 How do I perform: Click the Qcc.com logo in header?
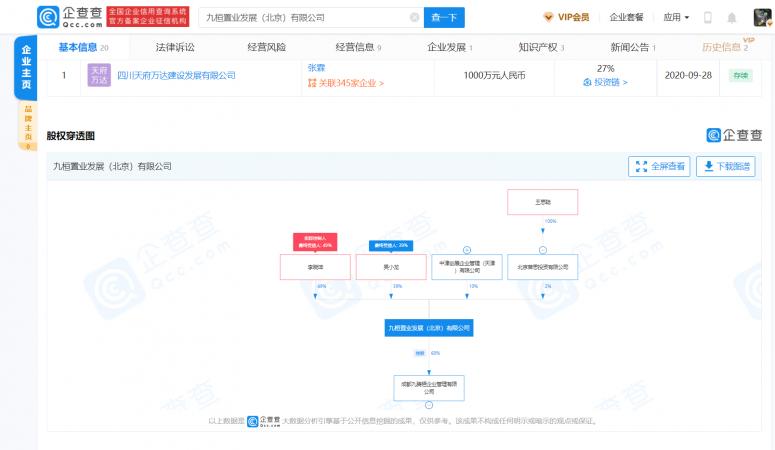click(70, 17)
